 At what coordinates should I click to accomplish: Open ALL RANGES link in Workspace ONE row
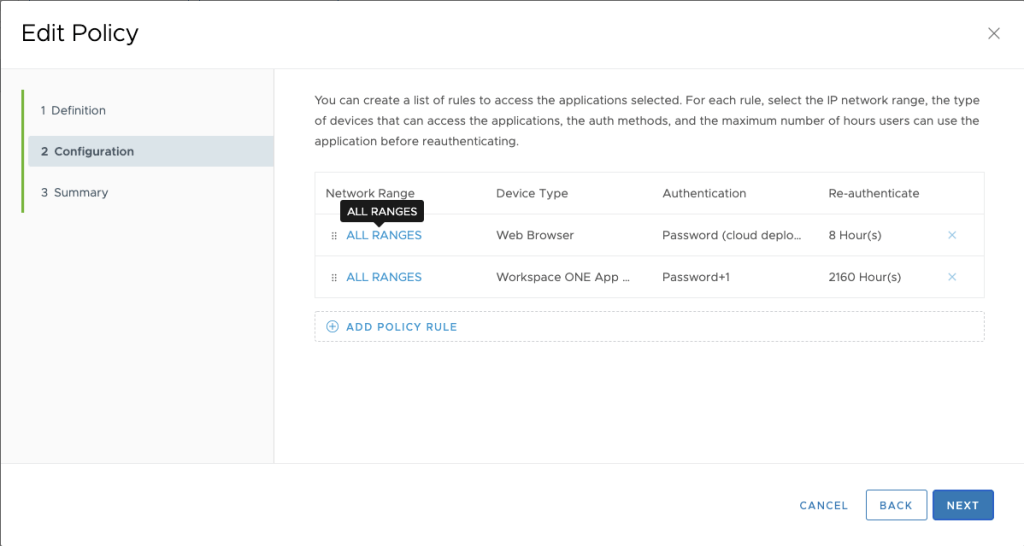tap(384, 277)
